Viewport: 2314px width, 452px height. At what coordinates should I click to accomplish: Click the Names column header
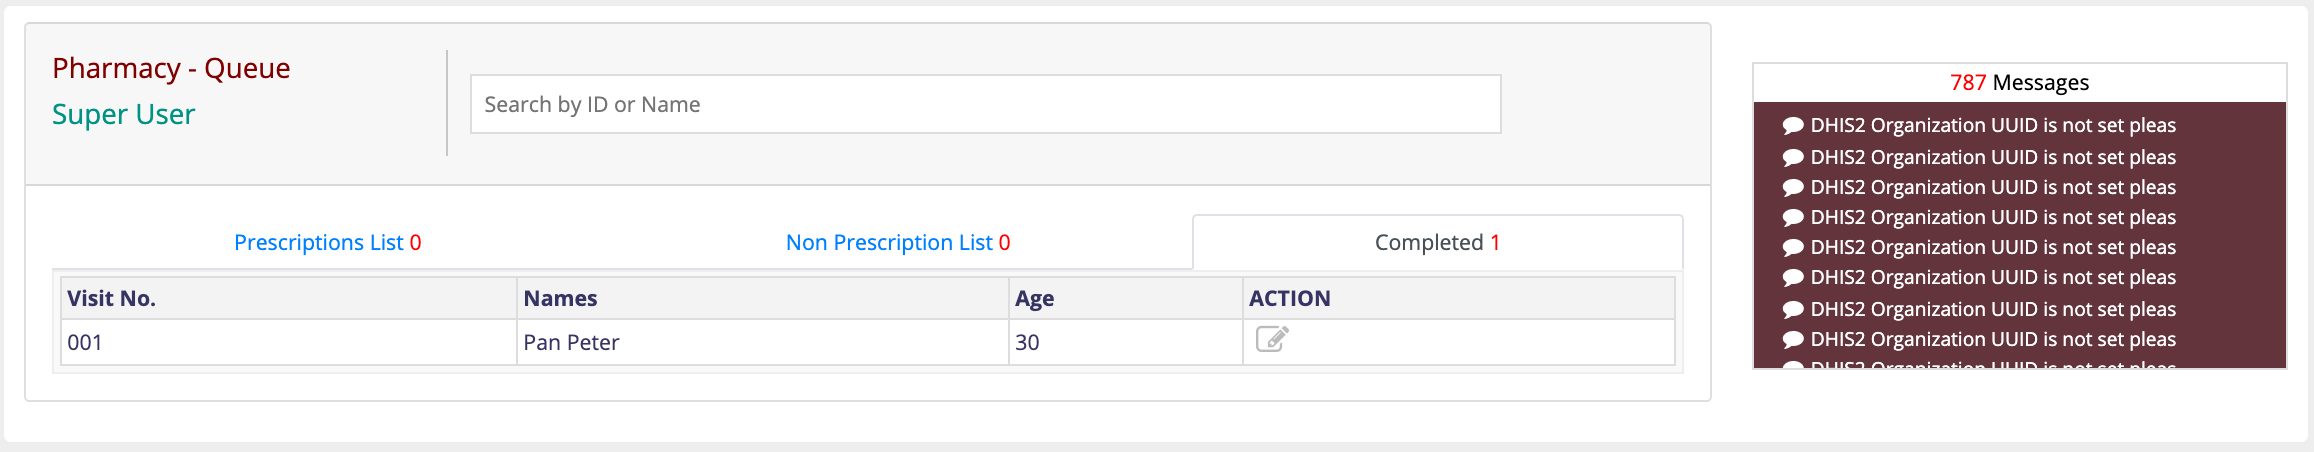coord(560,298)
